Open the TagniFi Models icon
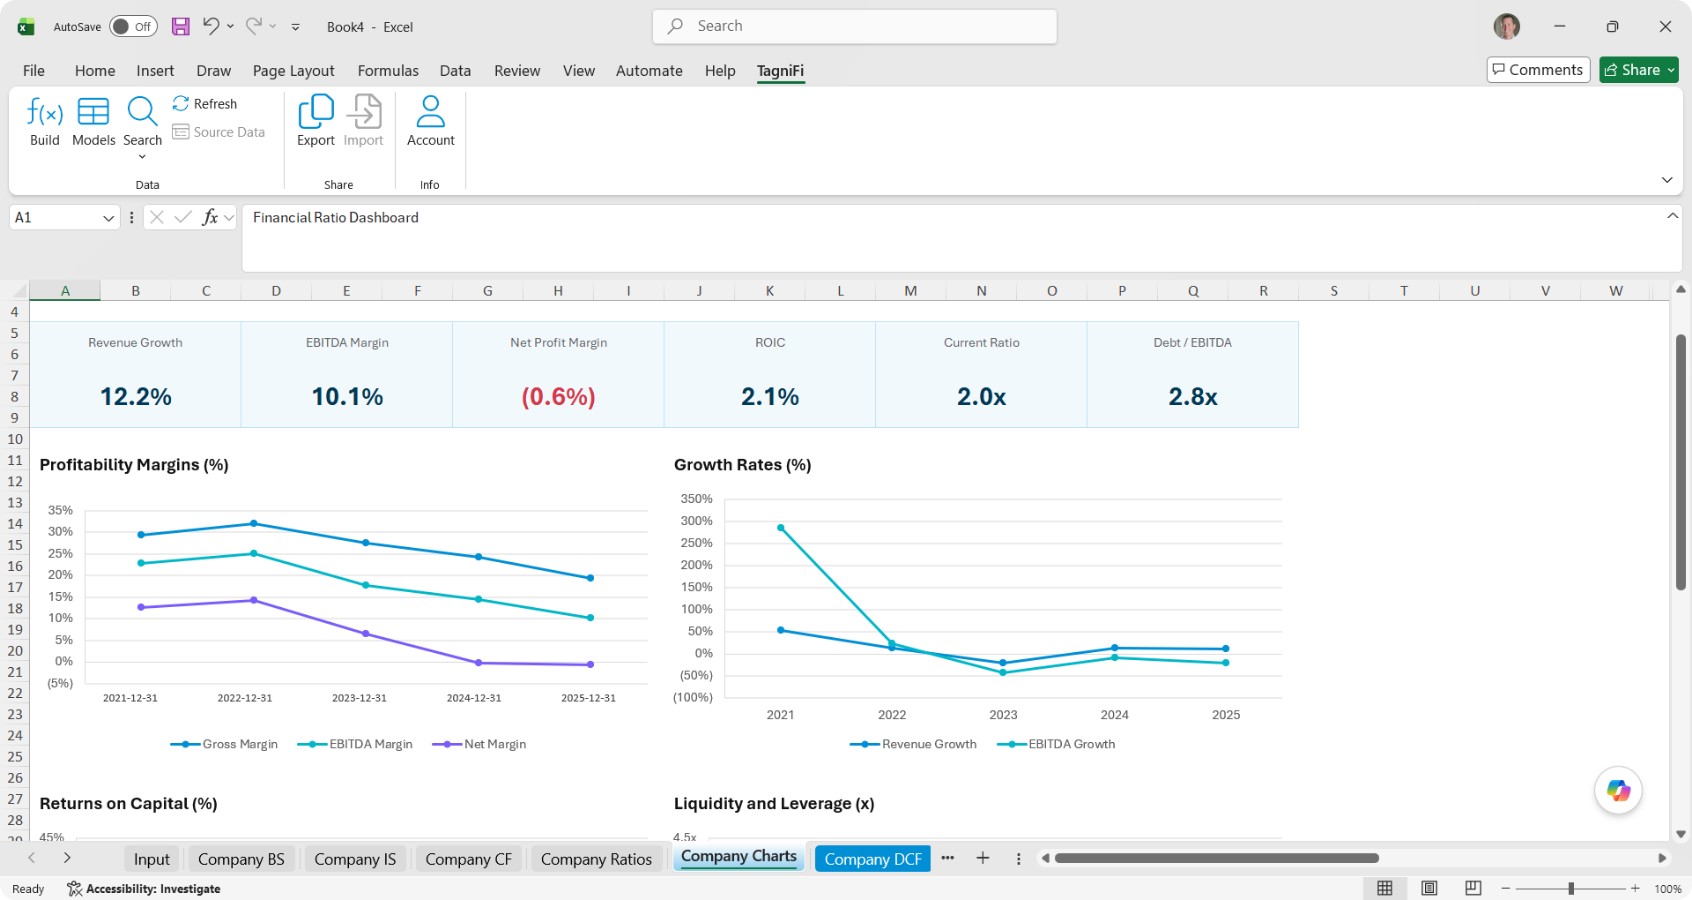 tap(93, 111)
